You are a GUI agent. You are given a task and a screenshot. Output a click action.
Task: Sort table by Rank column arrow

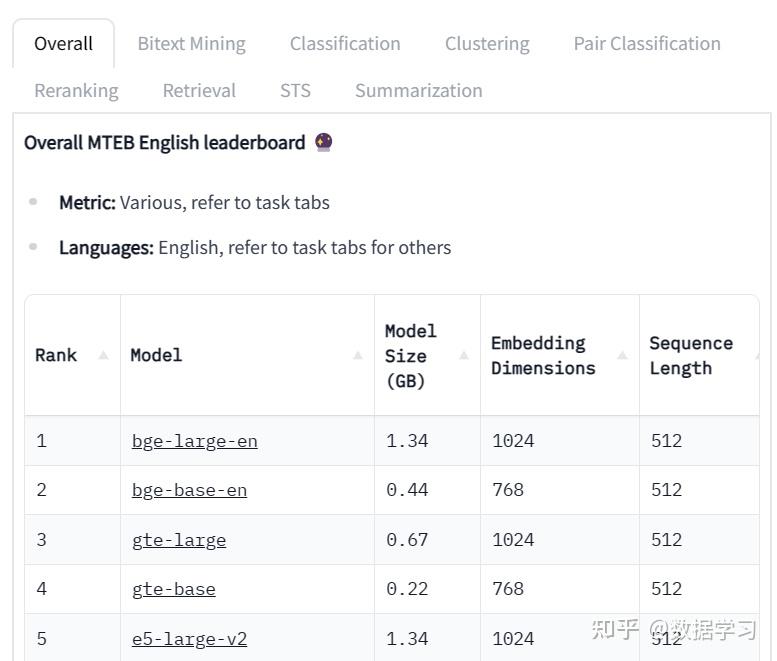point(103,355)
